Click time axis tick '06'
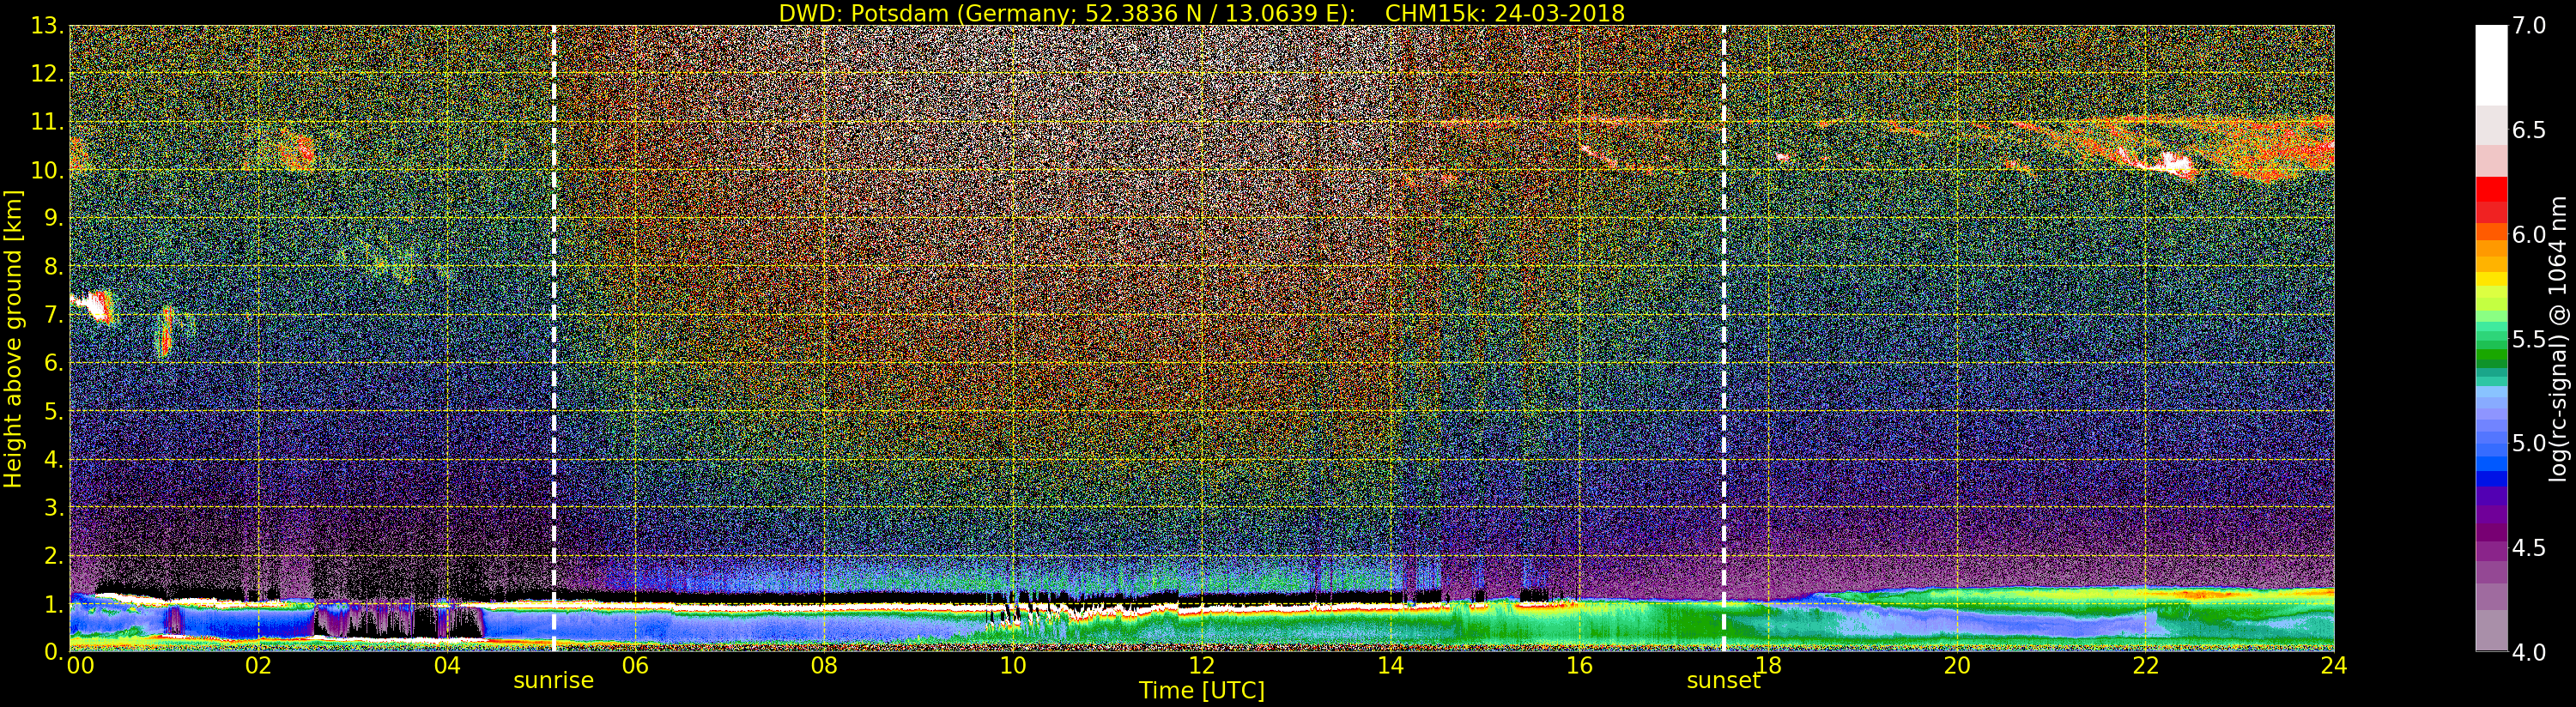The image size is (2576, 707). pyautogui.click(x=636, y=665)
